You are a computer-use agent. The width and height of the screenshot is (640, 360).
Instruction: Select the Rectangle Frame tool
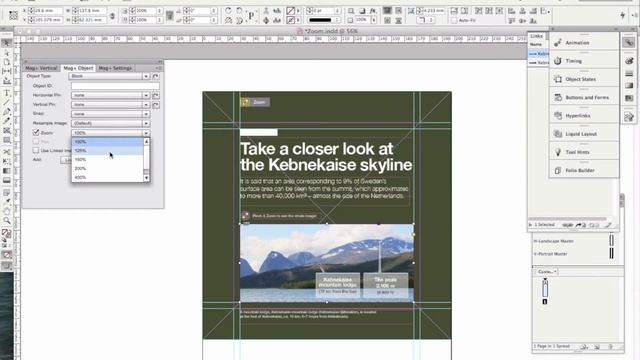pyautogui.click(x=7, y=131)
